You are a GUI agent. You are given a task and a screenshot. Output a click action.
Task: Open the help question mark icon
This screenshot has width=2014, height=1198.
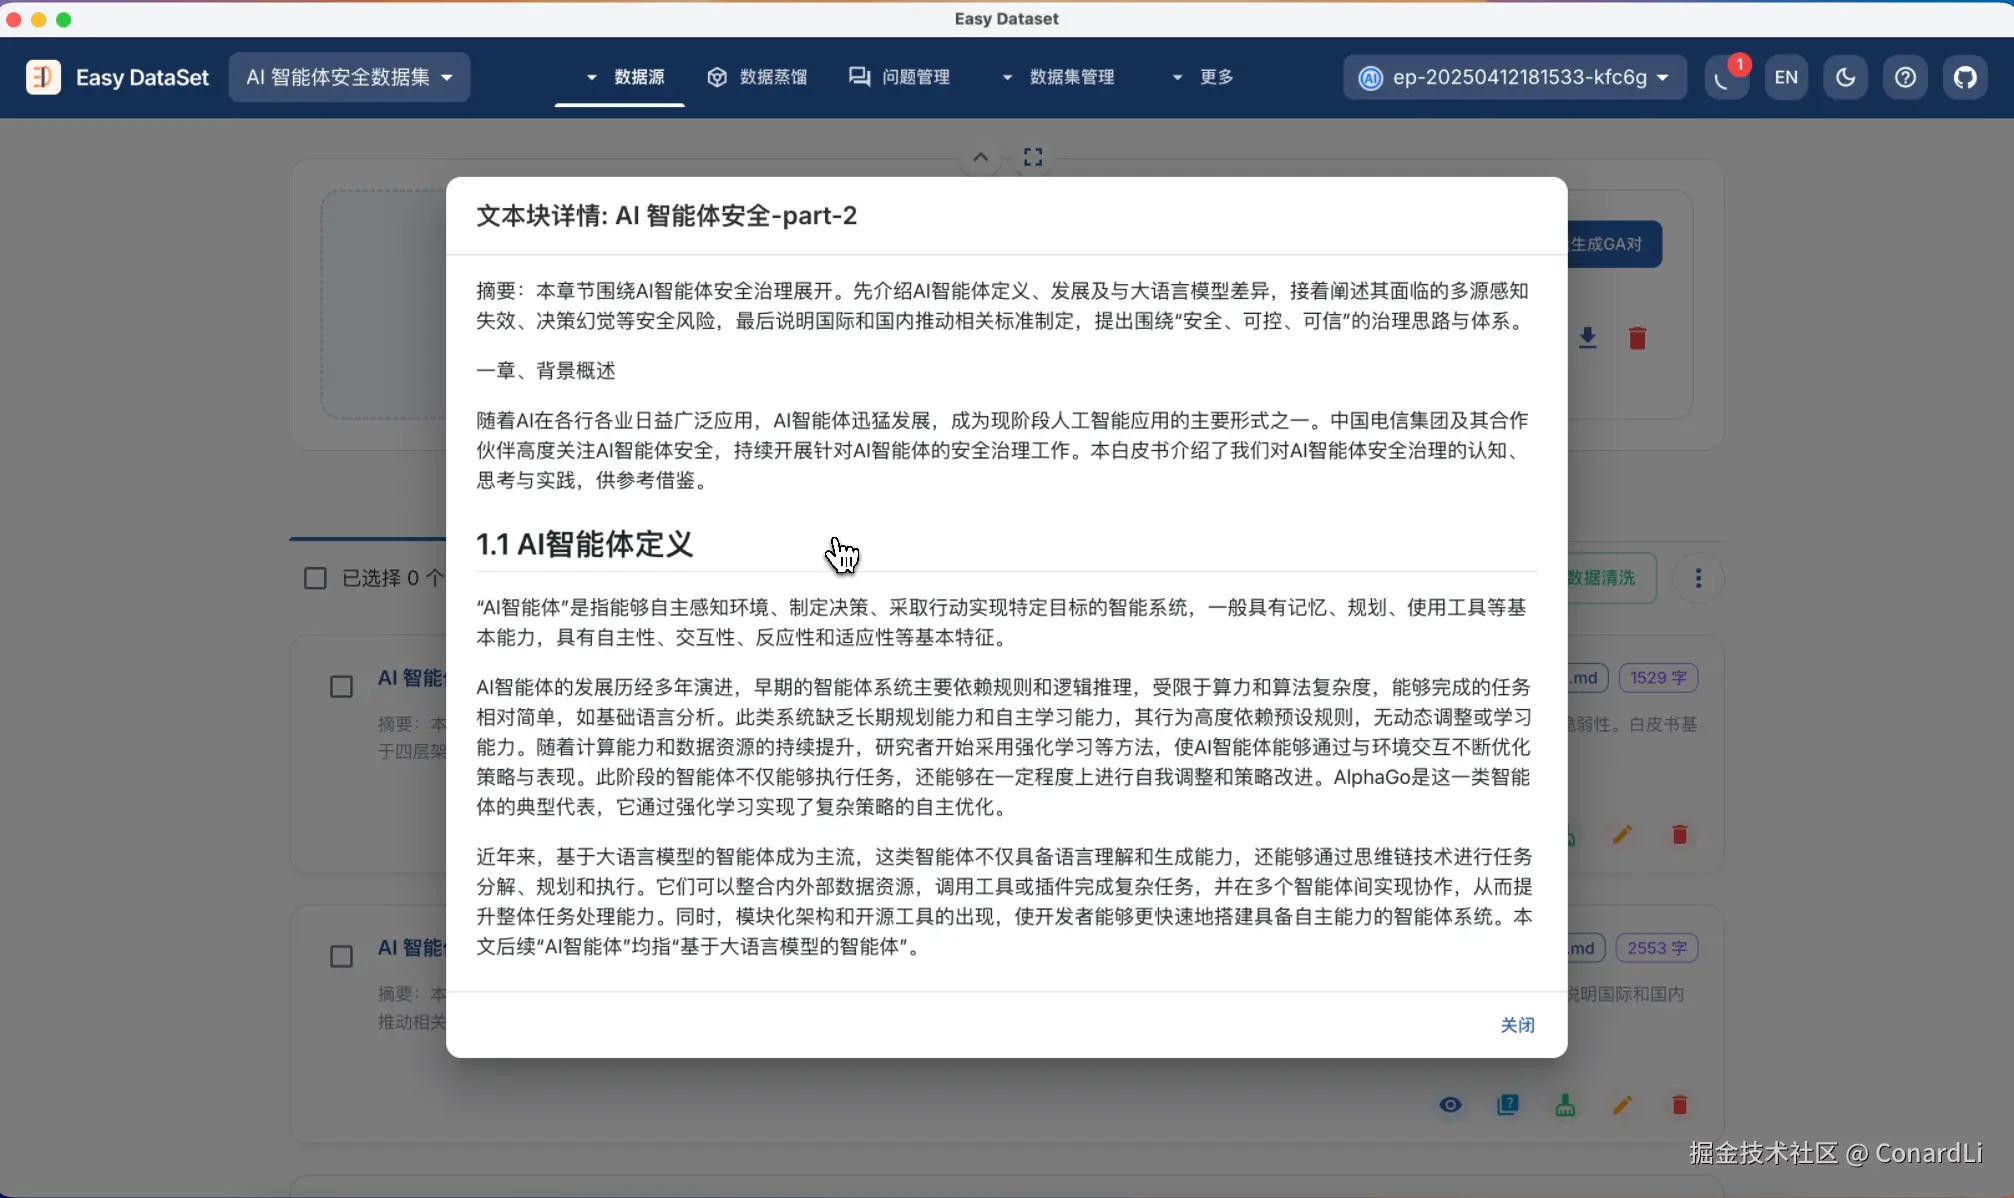point(1905,77)
